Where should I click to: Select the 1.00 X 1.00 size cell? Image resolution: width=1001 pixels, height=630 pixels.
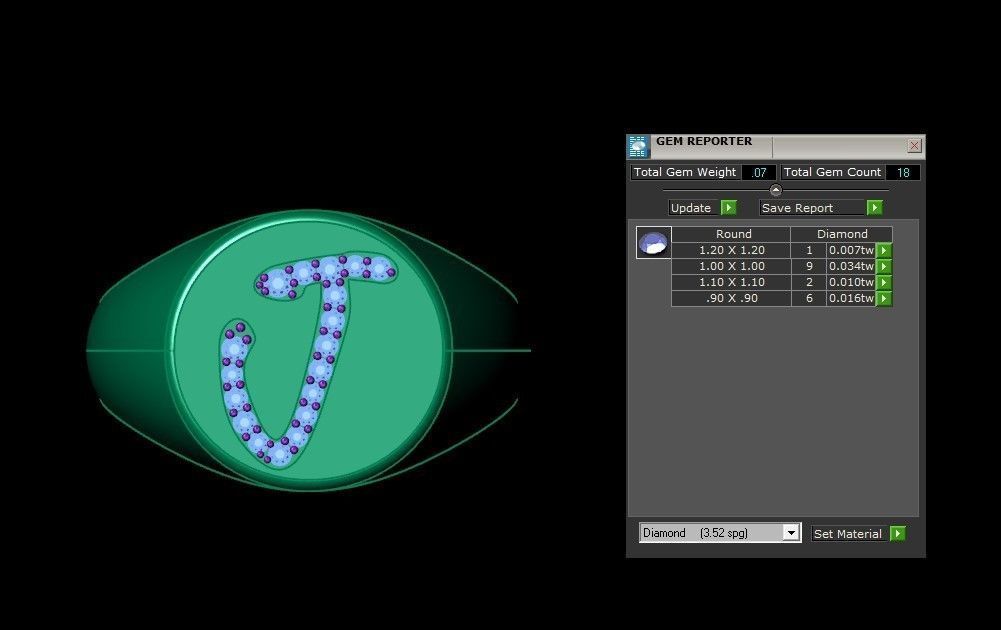[x=732, y=266]
